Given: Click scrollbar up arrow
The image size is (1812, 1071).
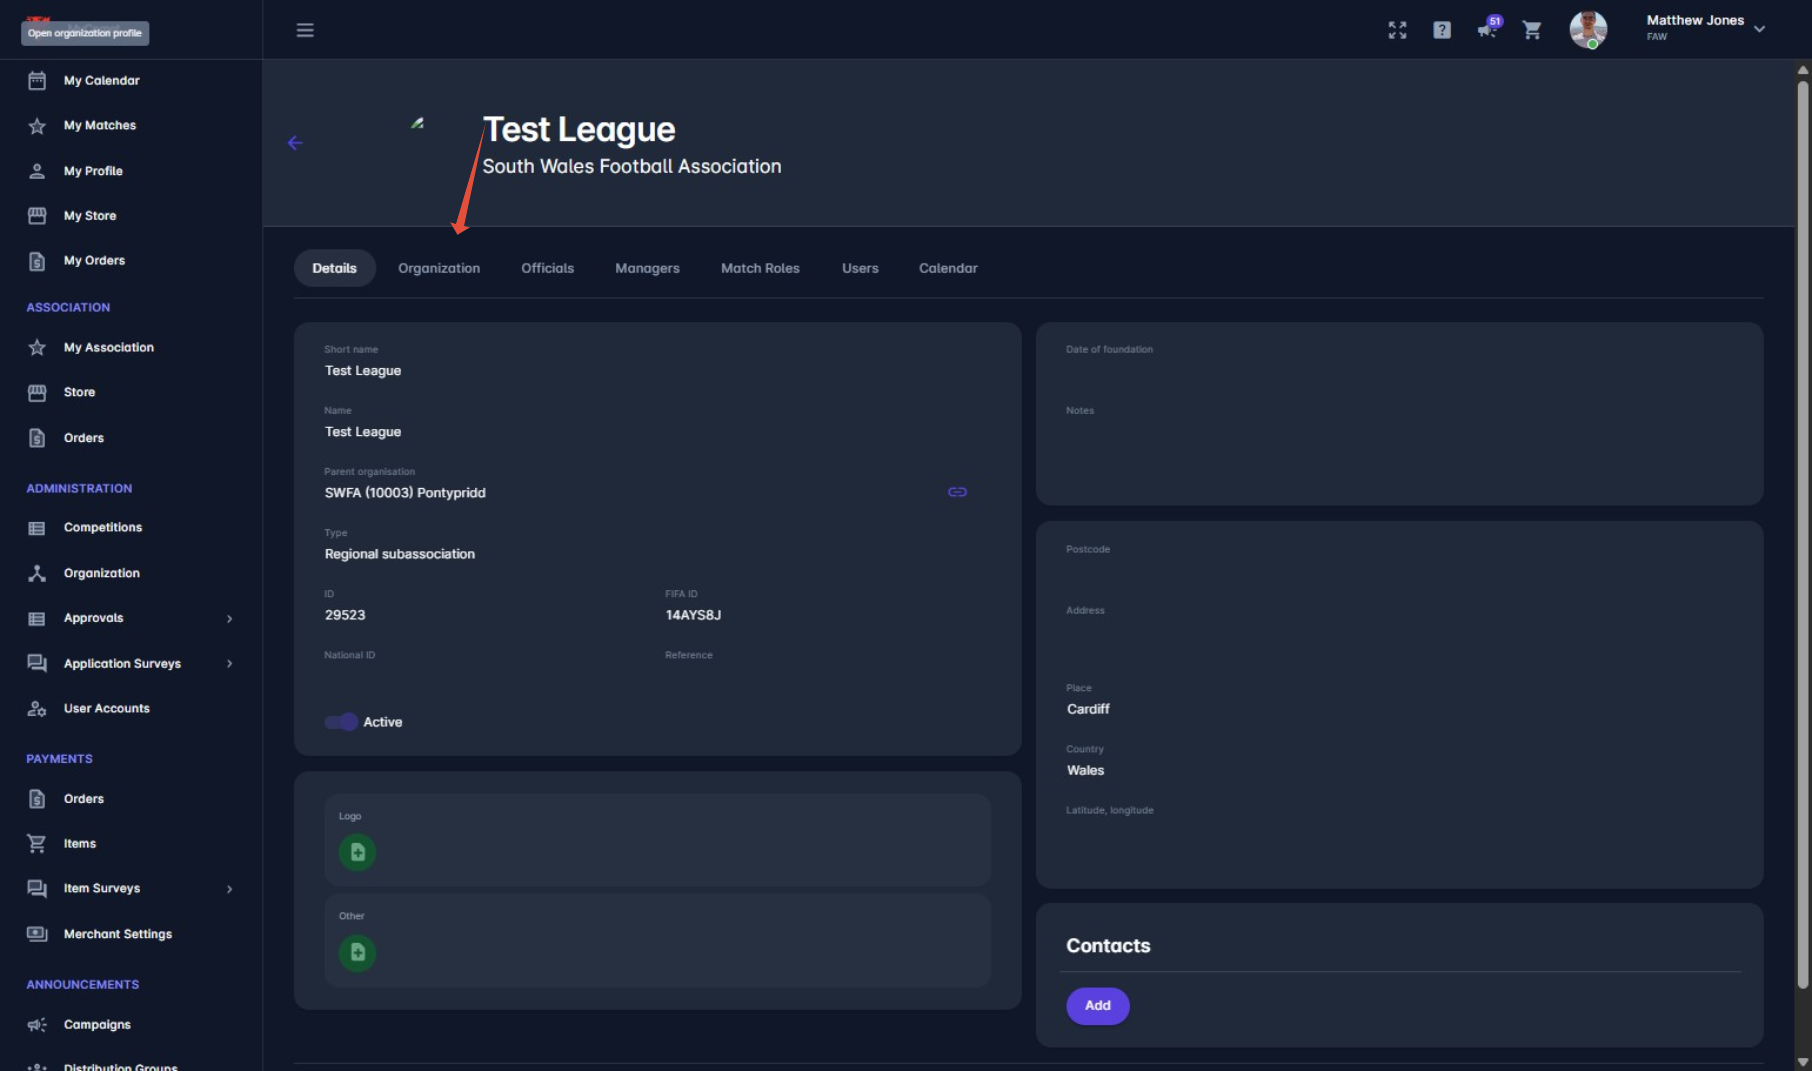Looking at the screenshot, I should point(1803,70).
